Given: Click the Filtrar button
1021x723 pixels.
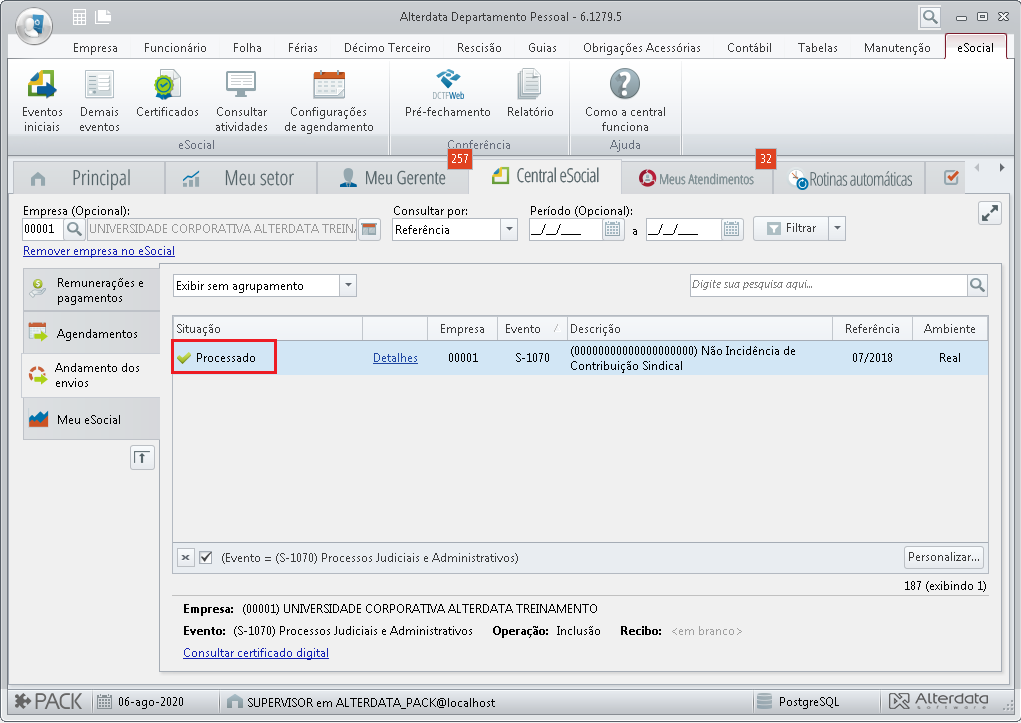Looking at the screenshot, I should pos(791,229).
